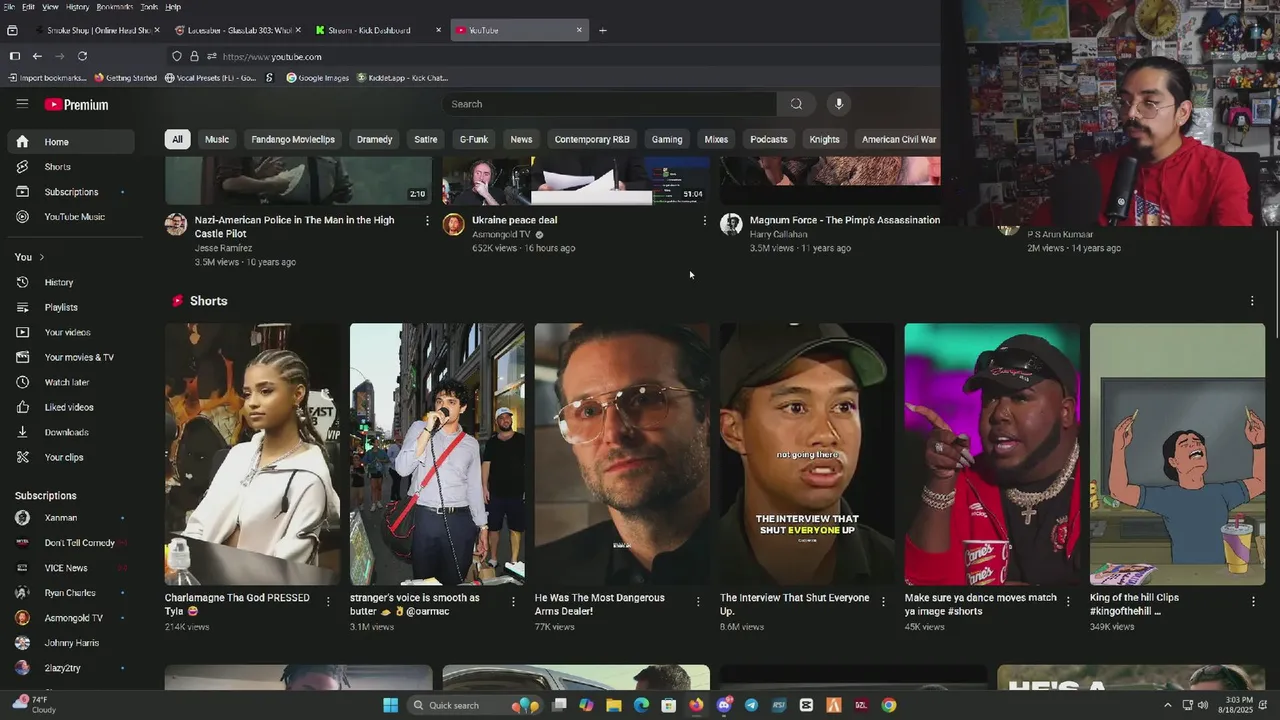
Task: Click the YouTube search input field
Action: click(609, 104)
